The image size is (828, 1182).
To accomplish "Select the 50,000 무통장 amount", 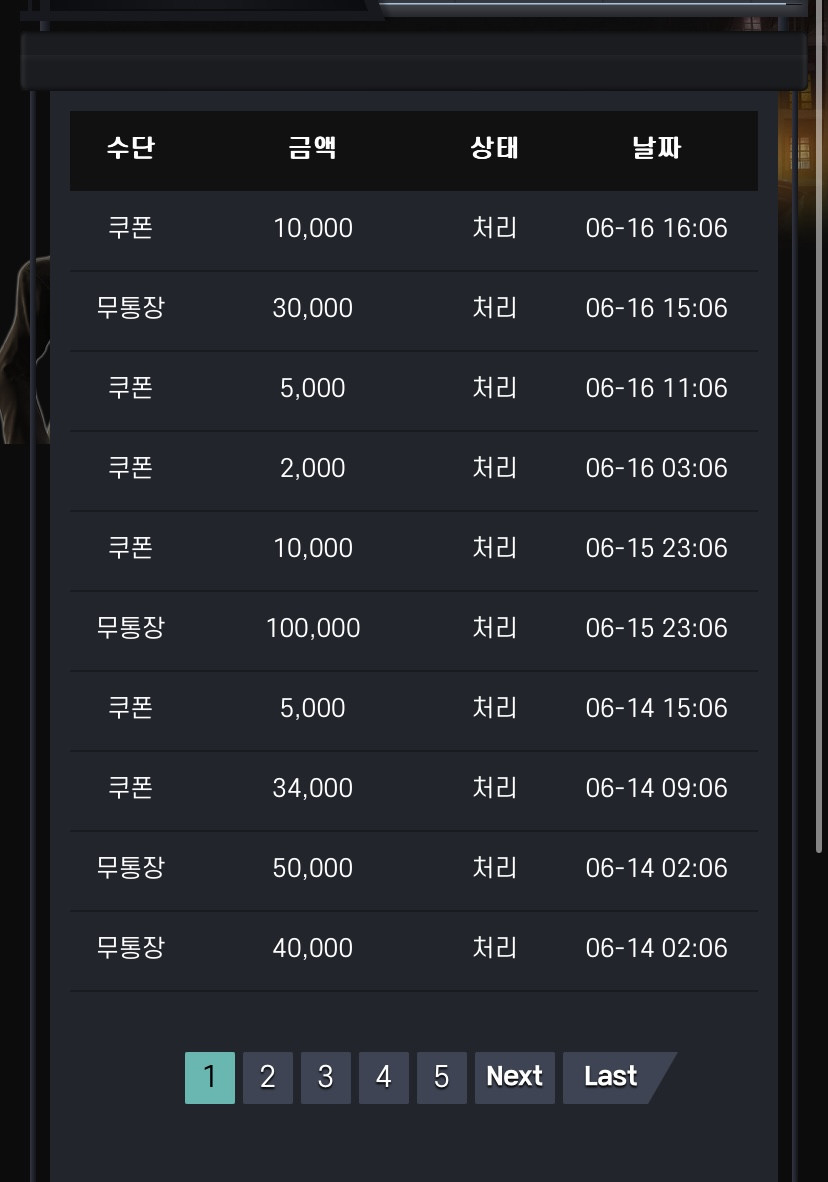I will pyautogui.click(x=313, y=868).
